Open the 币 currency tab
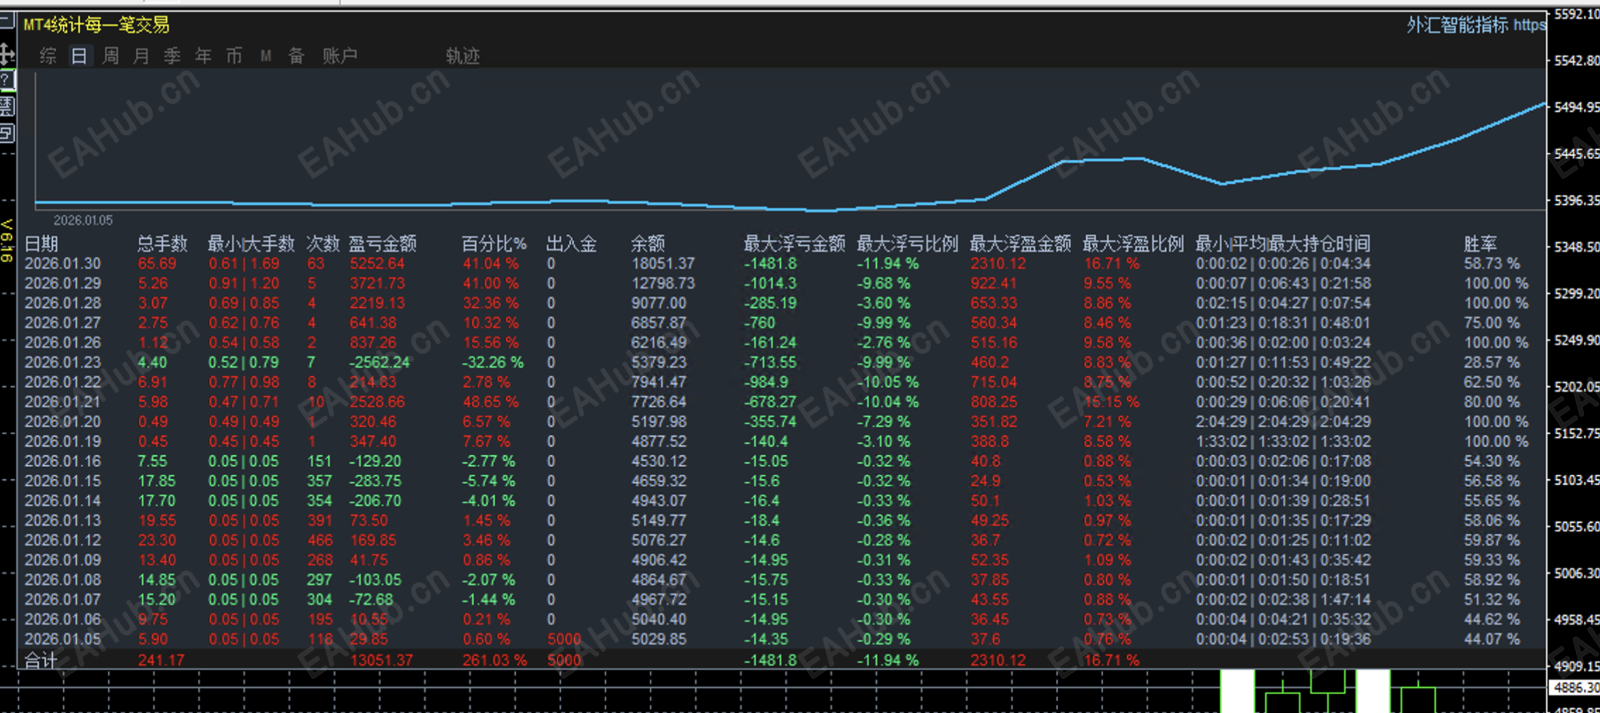This screenshot has height=713, width=1600. coord(234,56)
